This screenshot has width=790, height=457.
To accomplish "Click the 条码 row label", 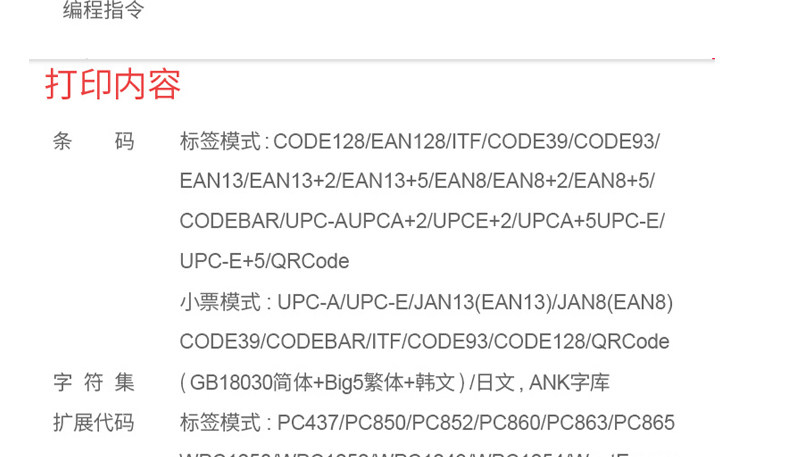I will (x=94, y=141).
